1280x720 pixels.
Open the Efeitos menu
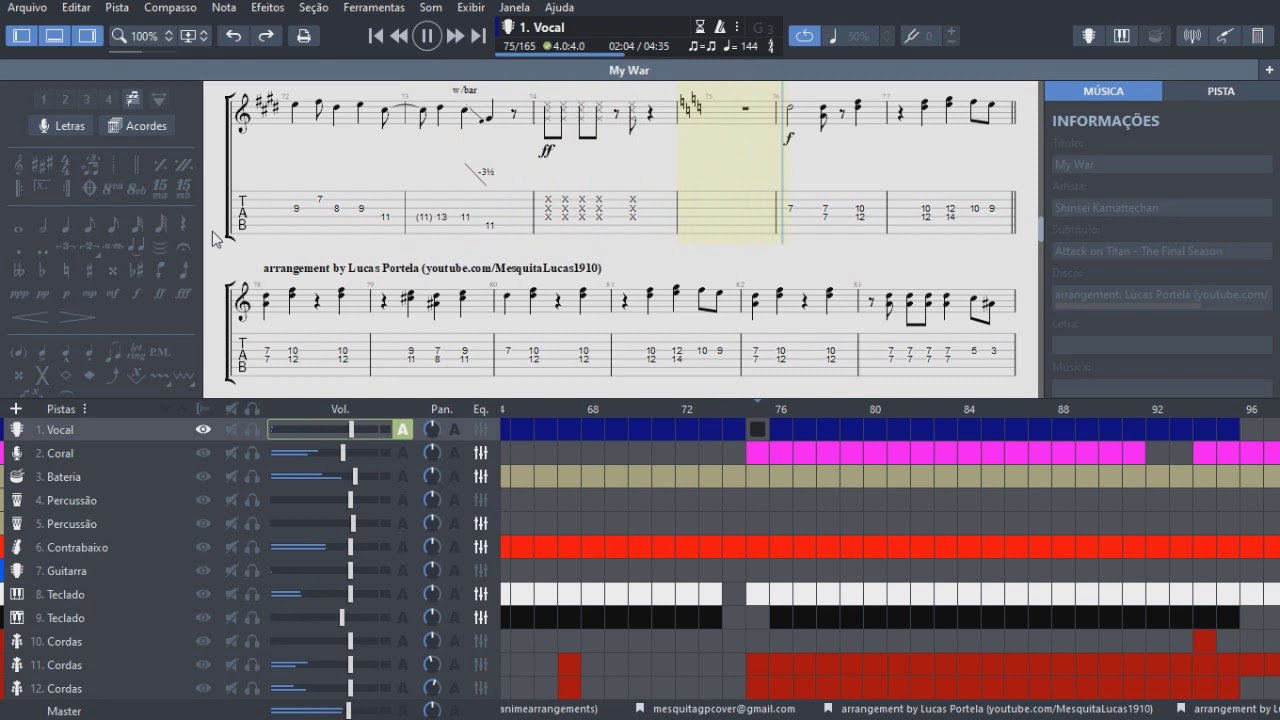[x=268, y=7]
